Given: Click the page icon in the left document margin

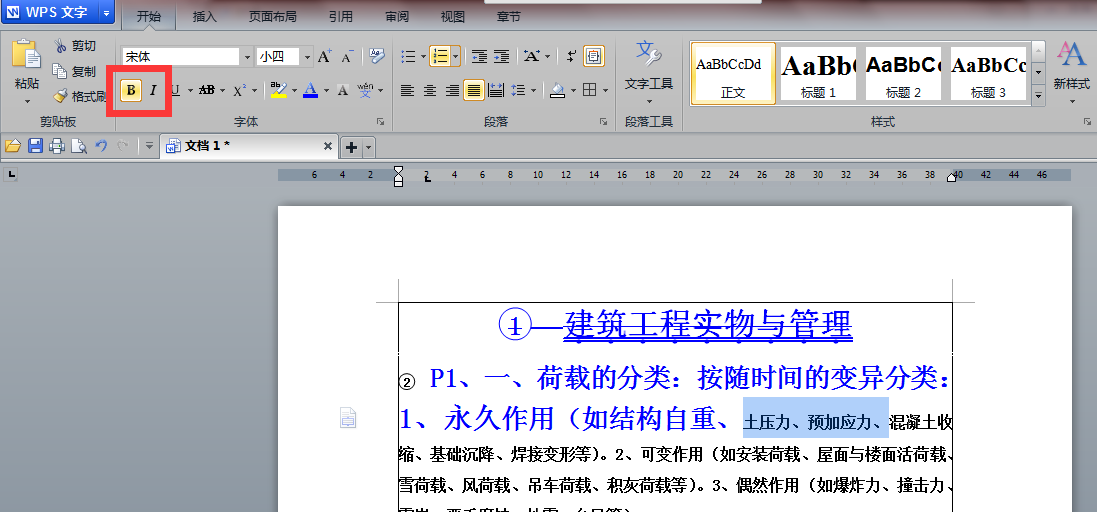Looking at the screenshot, I should [x=348, y=418].
